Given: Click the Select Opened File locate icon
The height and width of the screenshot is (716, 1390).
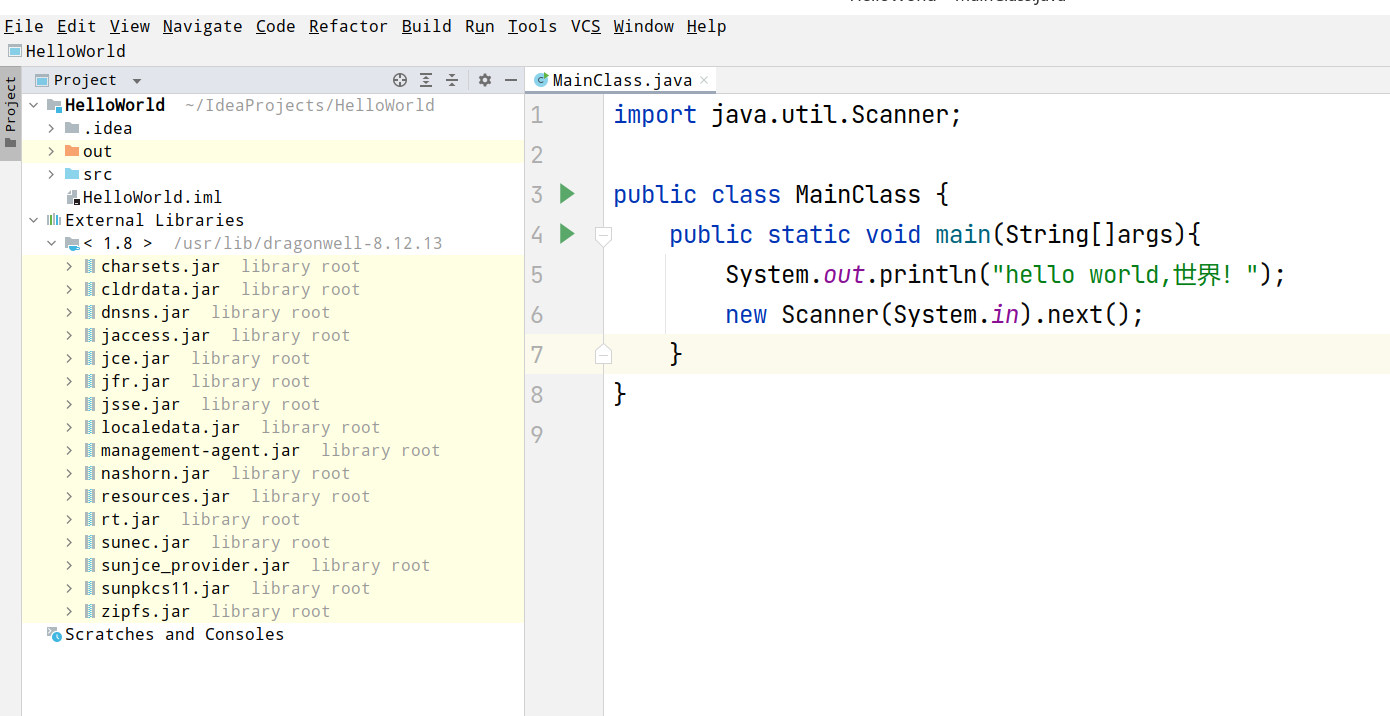Looking at the screenshot, I should coord(400,80).
